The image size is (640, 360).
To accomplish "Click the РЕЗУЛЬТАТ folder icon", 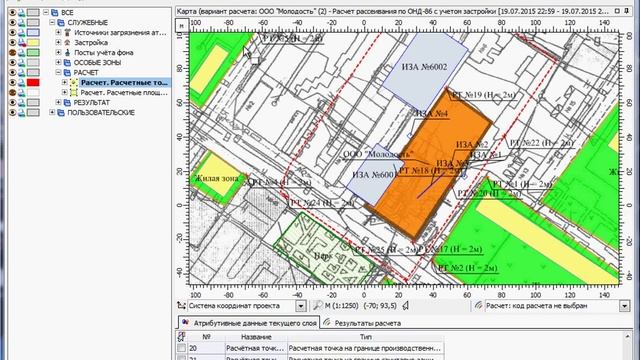I will 68,102.
